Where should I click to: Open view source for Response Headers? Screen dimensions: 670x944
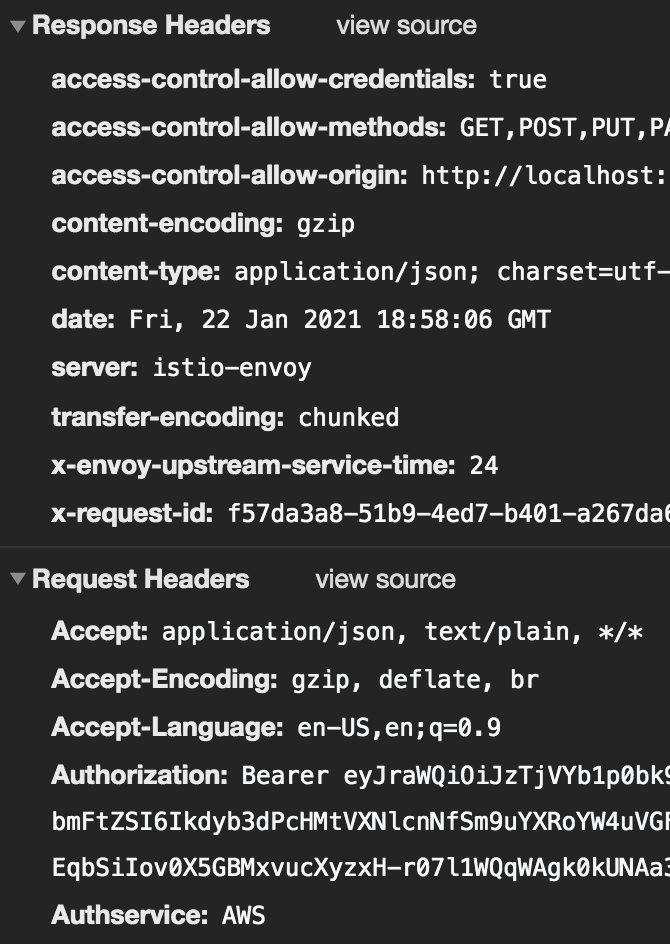(x=406, y=26)
